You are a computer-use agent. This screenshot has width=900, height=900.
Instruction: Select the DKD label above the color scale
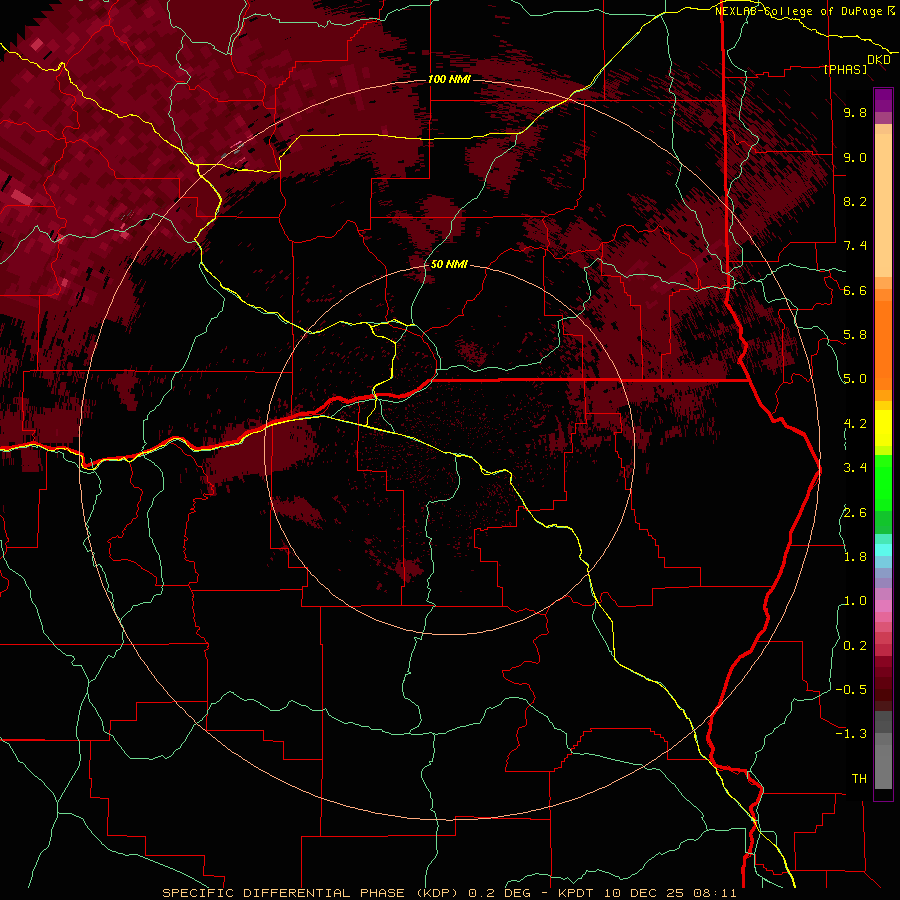tap(879, 60)
